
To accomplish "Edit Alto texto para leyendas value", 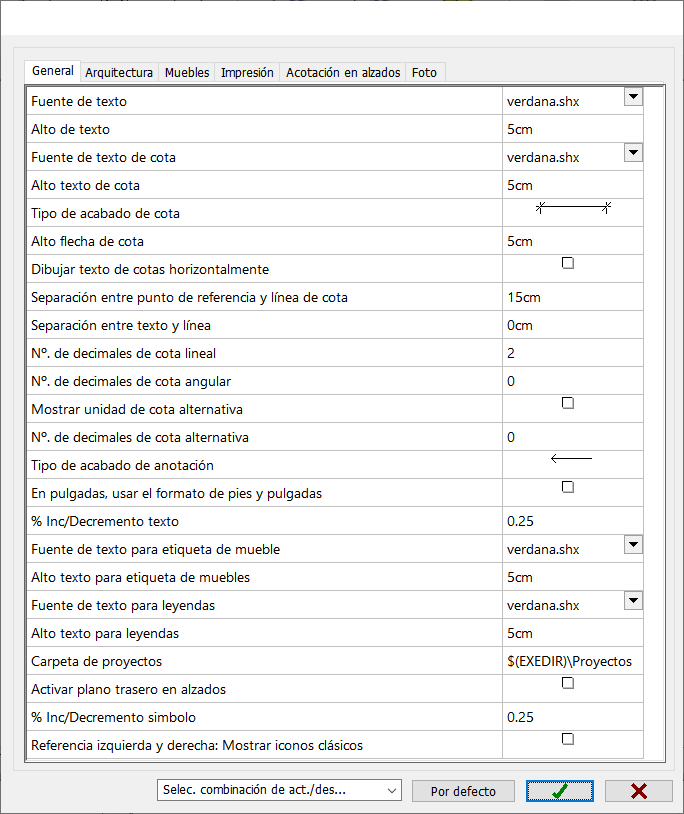I will (573, 633).
